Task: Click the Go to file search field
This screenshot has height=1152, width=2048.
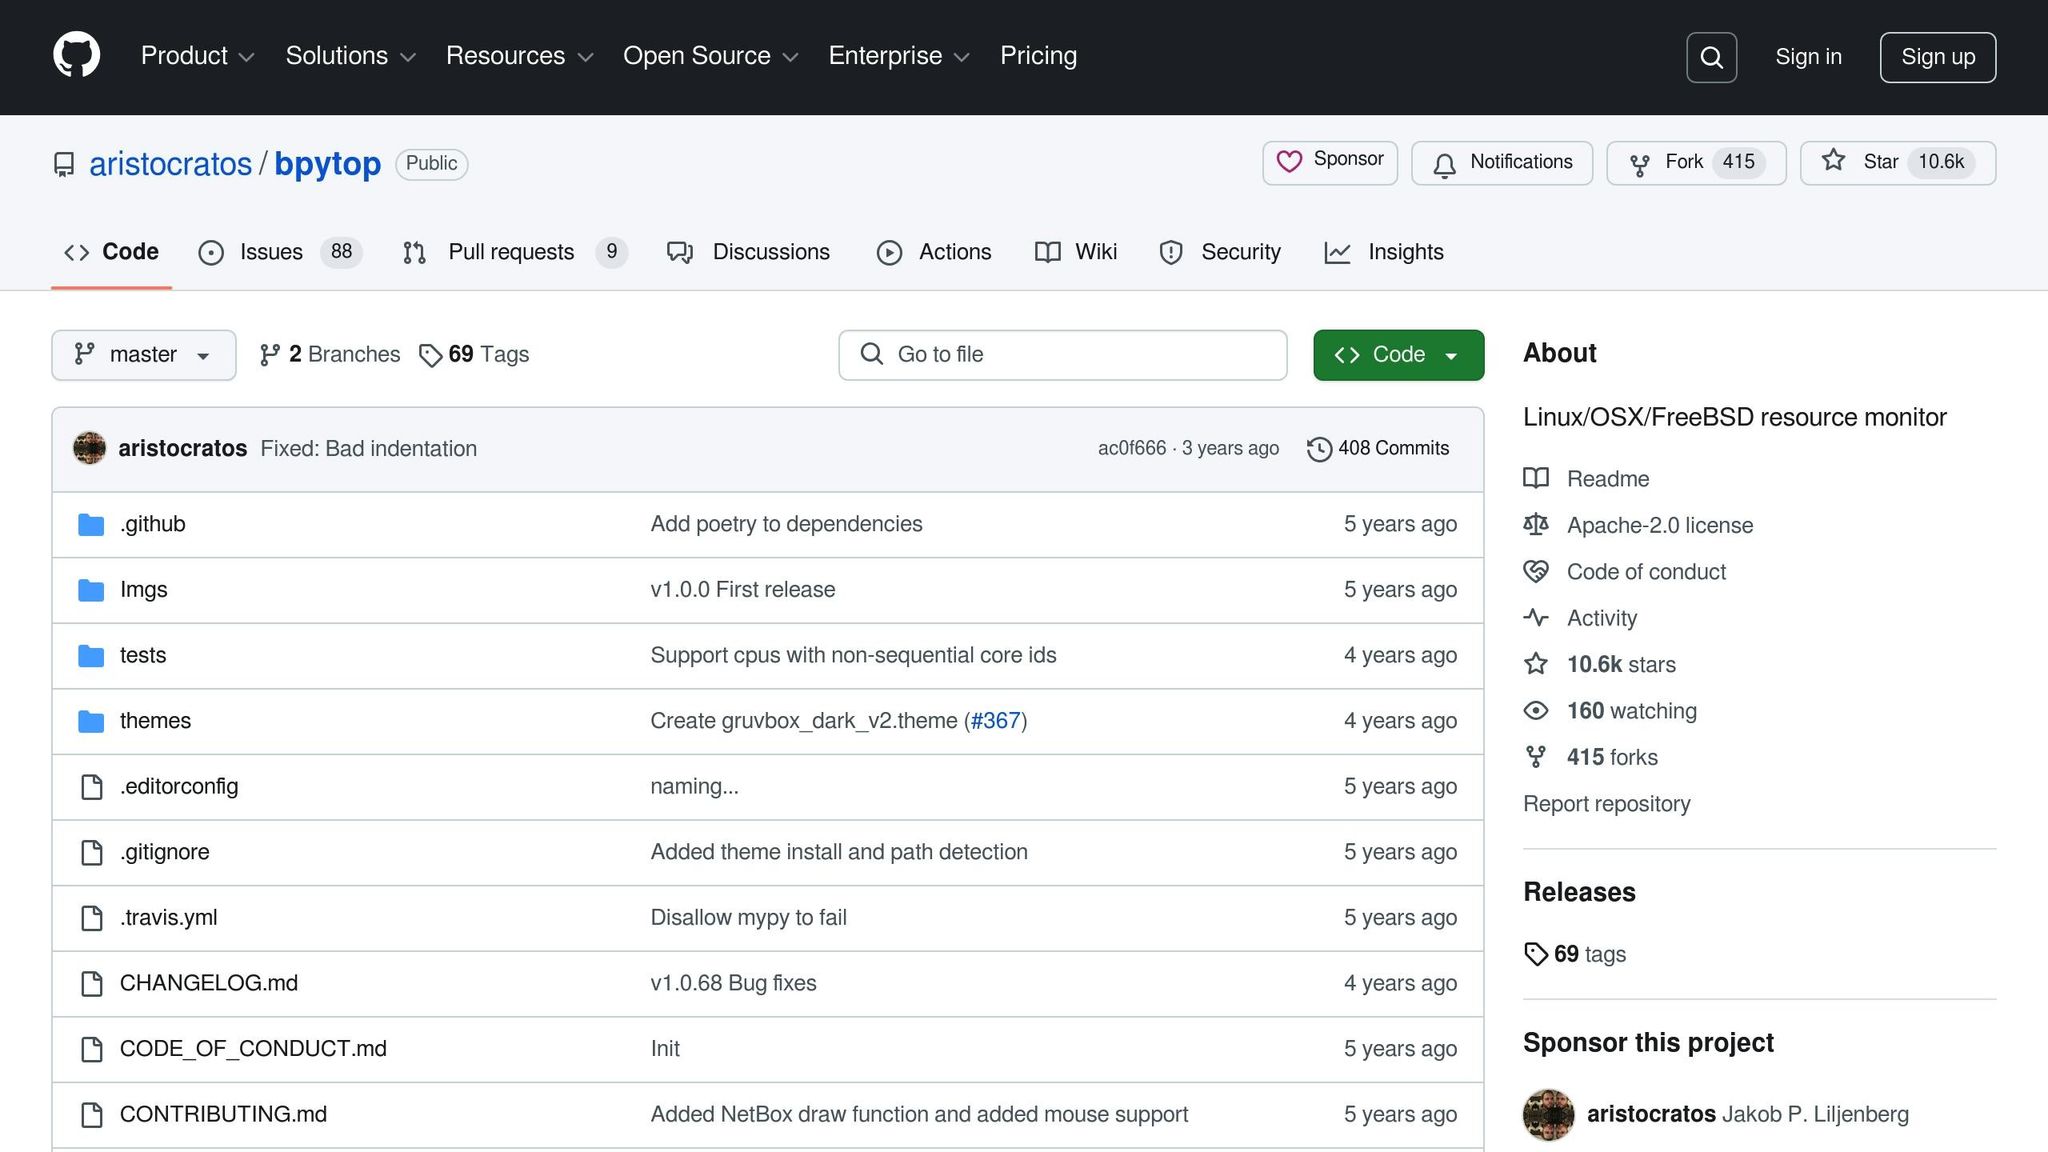Action: 1062,355
